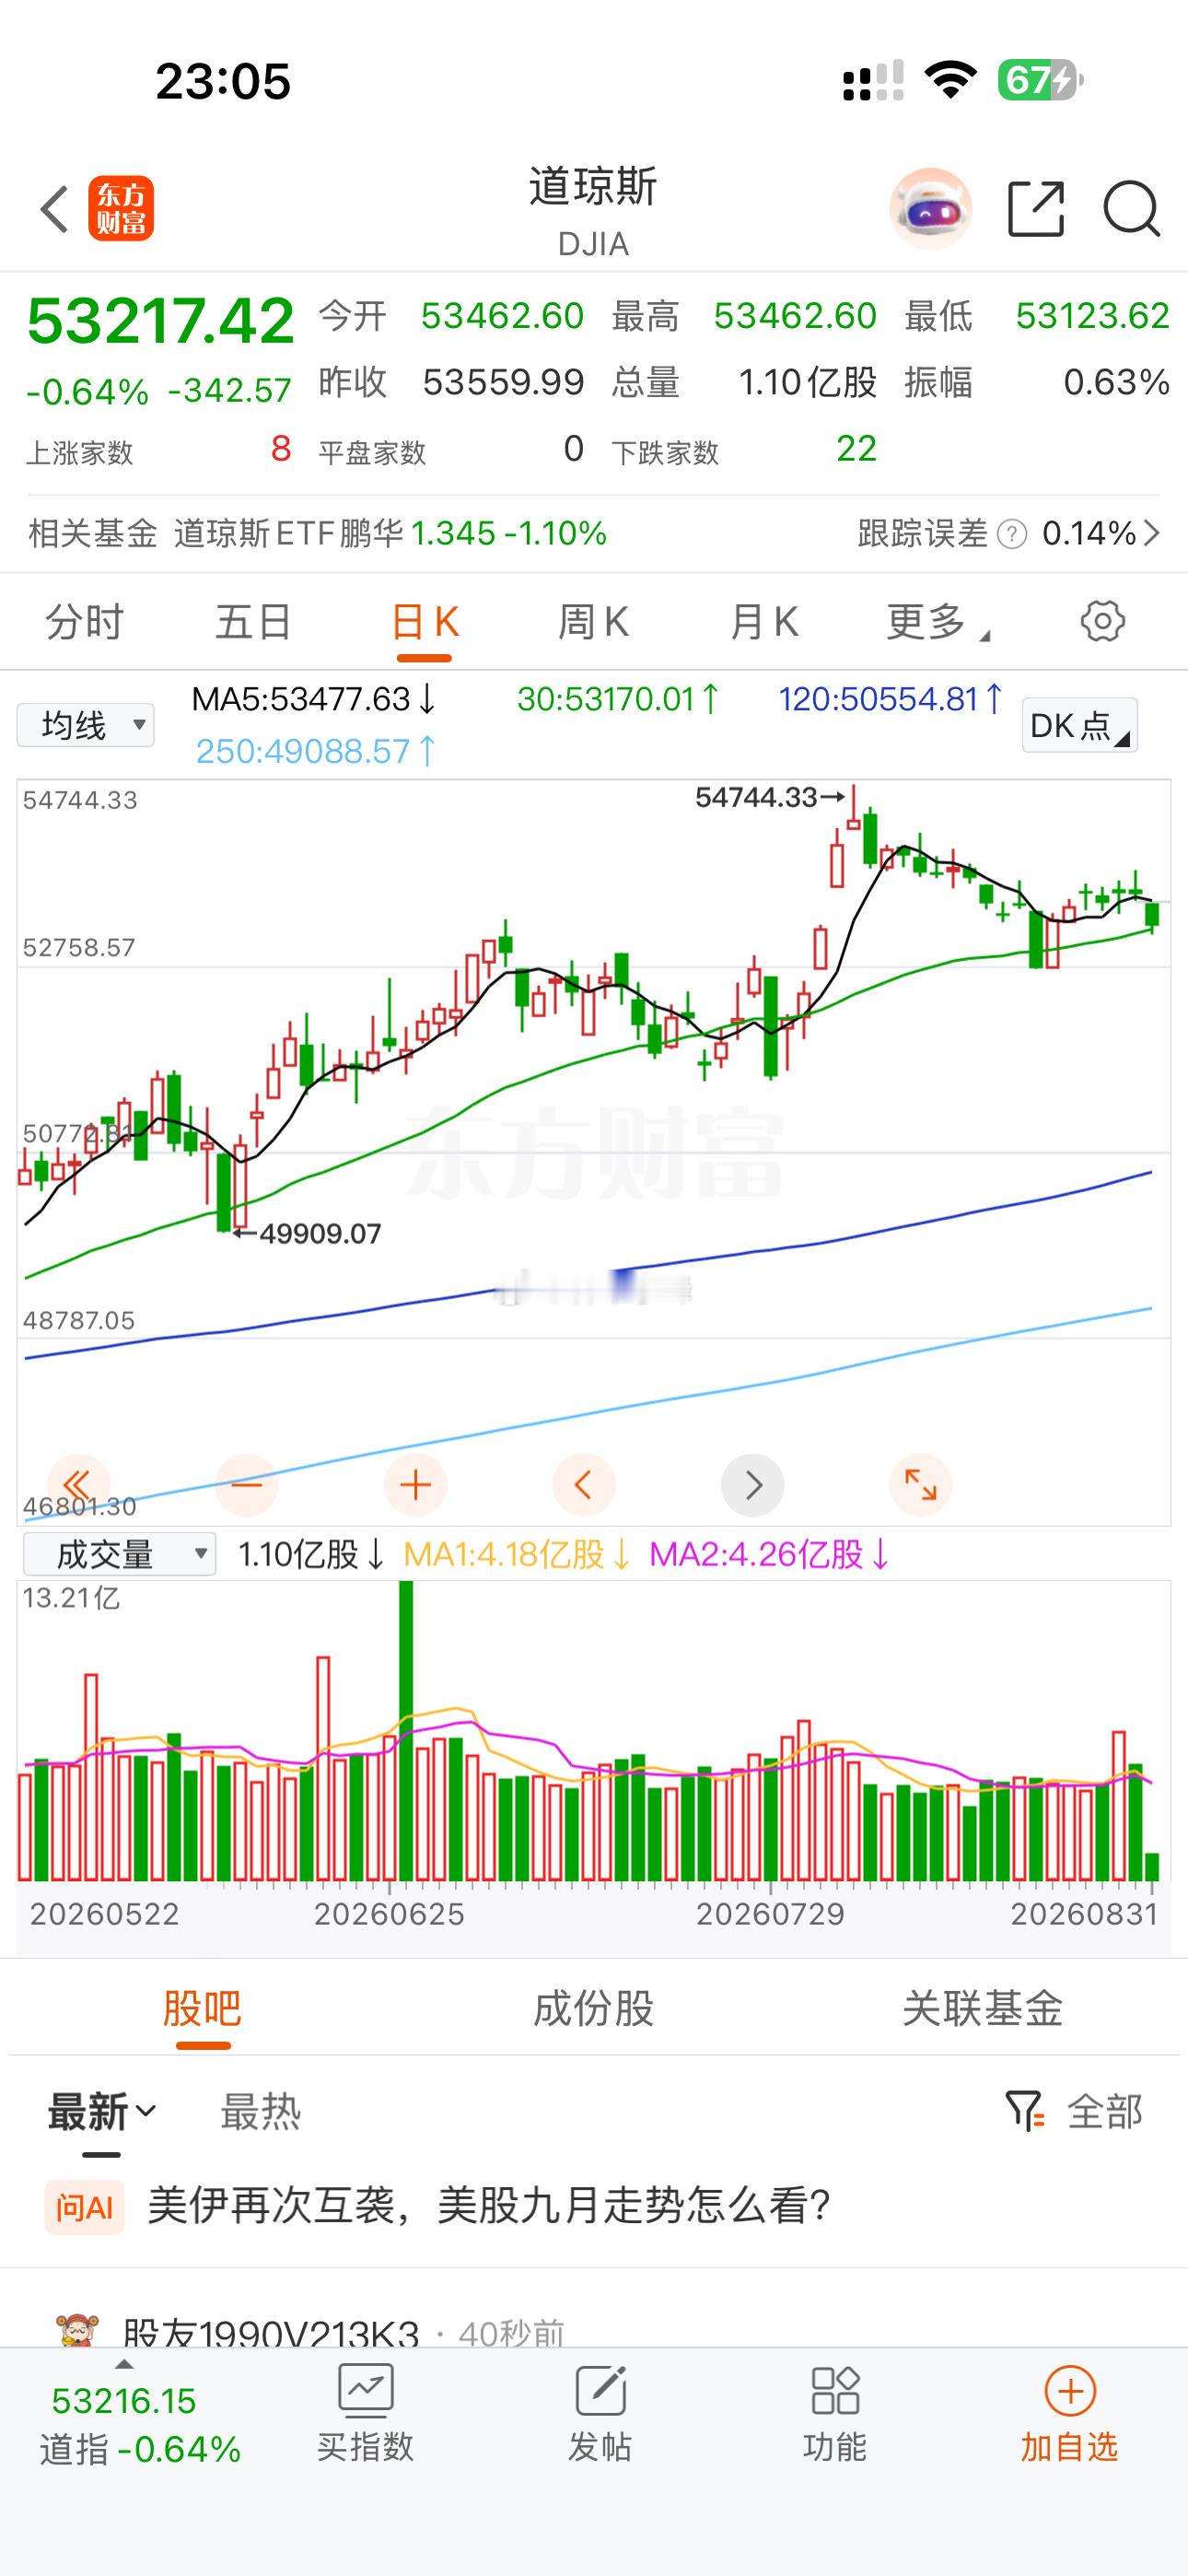
Task: Jump to earliest with double-left arrows
Action: click(x=78, y=1485)
